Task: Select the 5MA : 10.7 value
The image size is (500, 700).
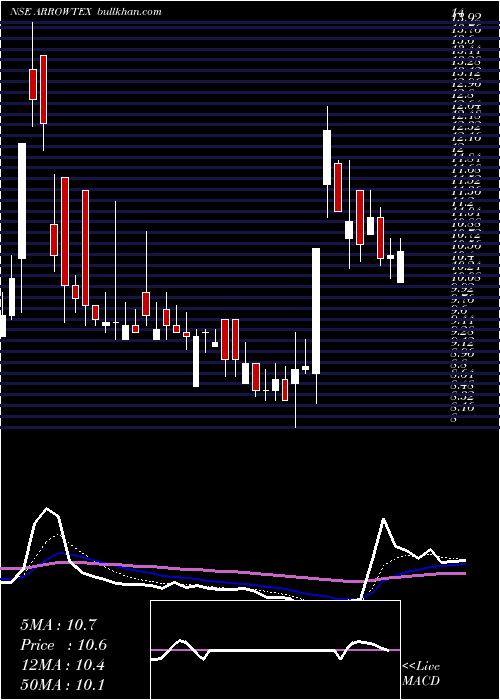Action: (x=58, y=625)
